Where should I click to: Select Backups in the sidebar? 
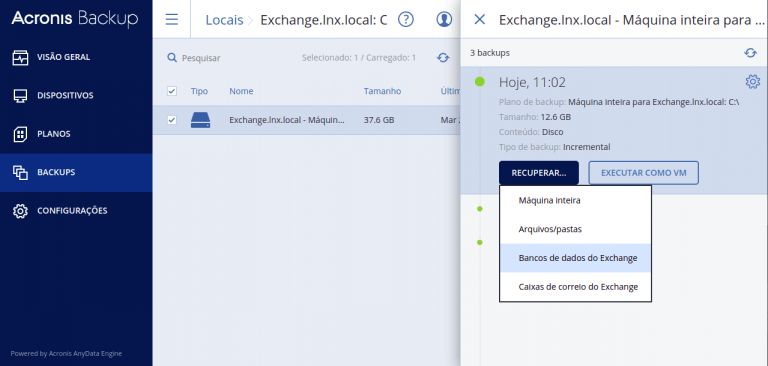pyautogui.click(x=76, y=172)
